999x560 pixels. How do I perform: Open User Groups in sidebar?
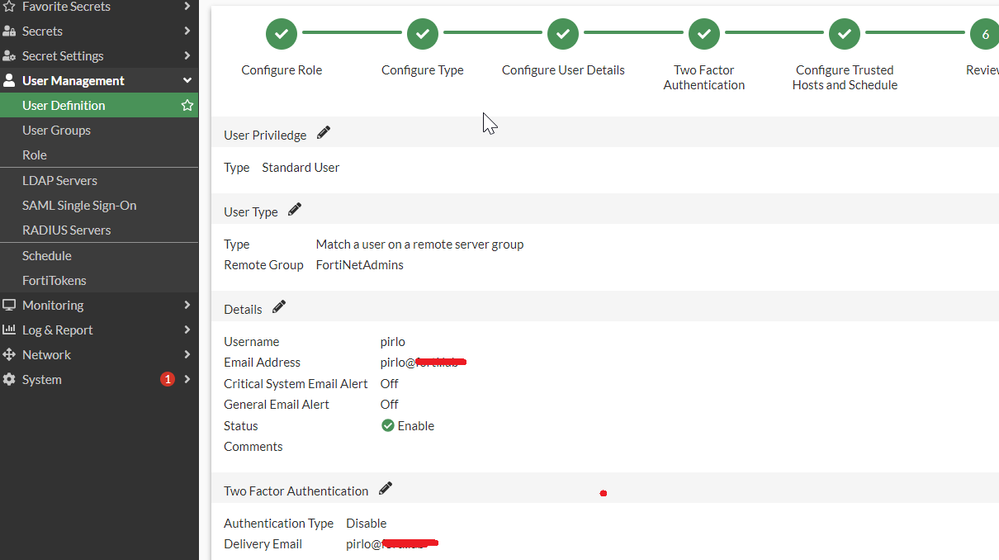pos(56,130)
